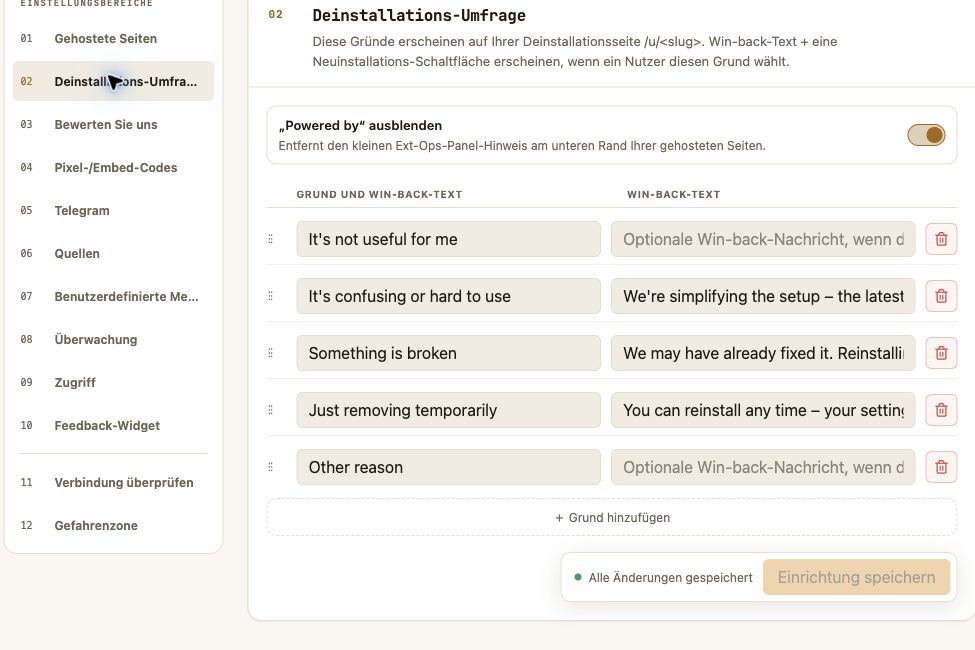Open Verbindung überprüfen section
Viewport: 975px width, 650px height.
point(113,482)
